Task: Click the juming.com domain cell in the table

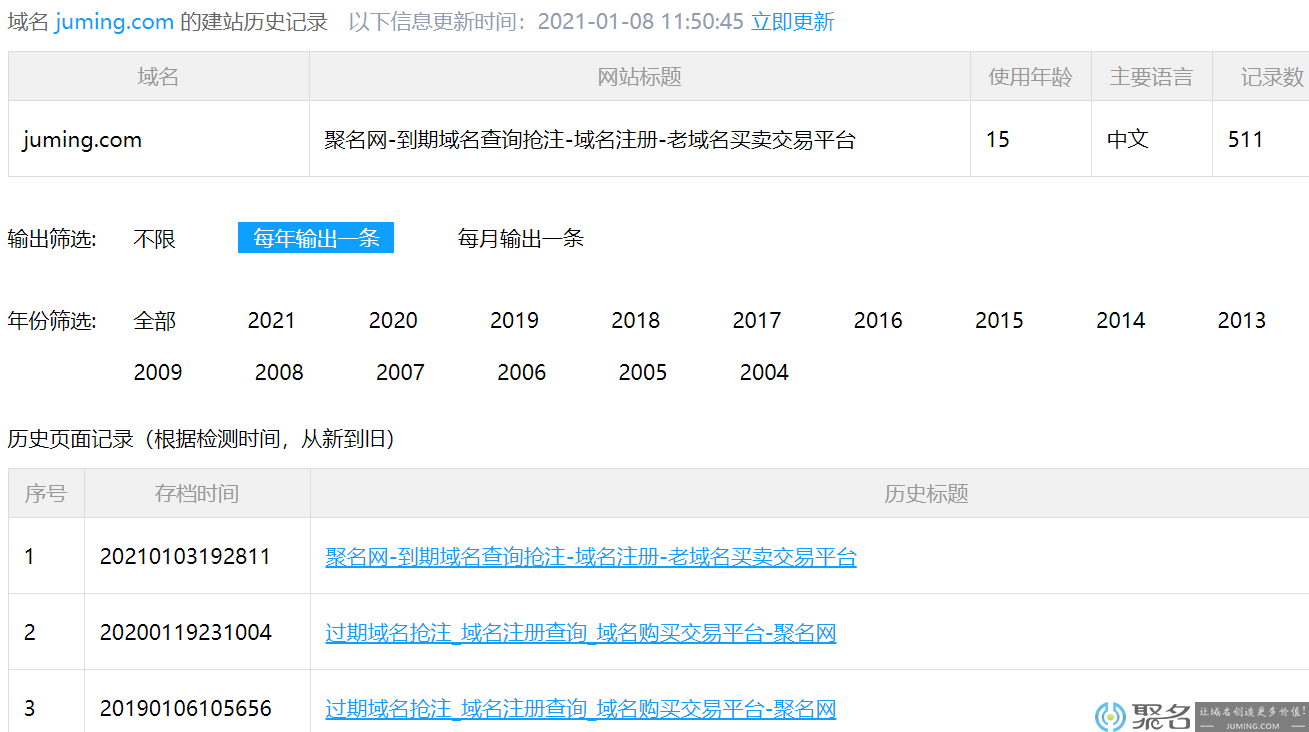Action: pyautogui.click(x=159, y=139)
